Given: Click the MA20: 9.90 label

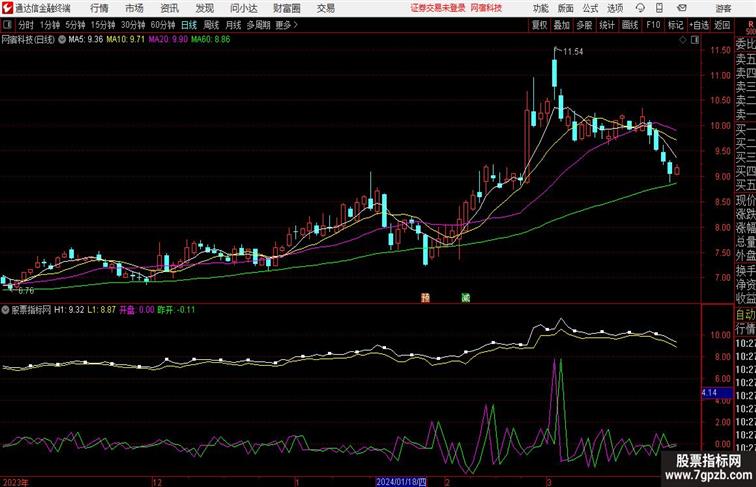Looking at the screenshot, I should tap(168, 40).
